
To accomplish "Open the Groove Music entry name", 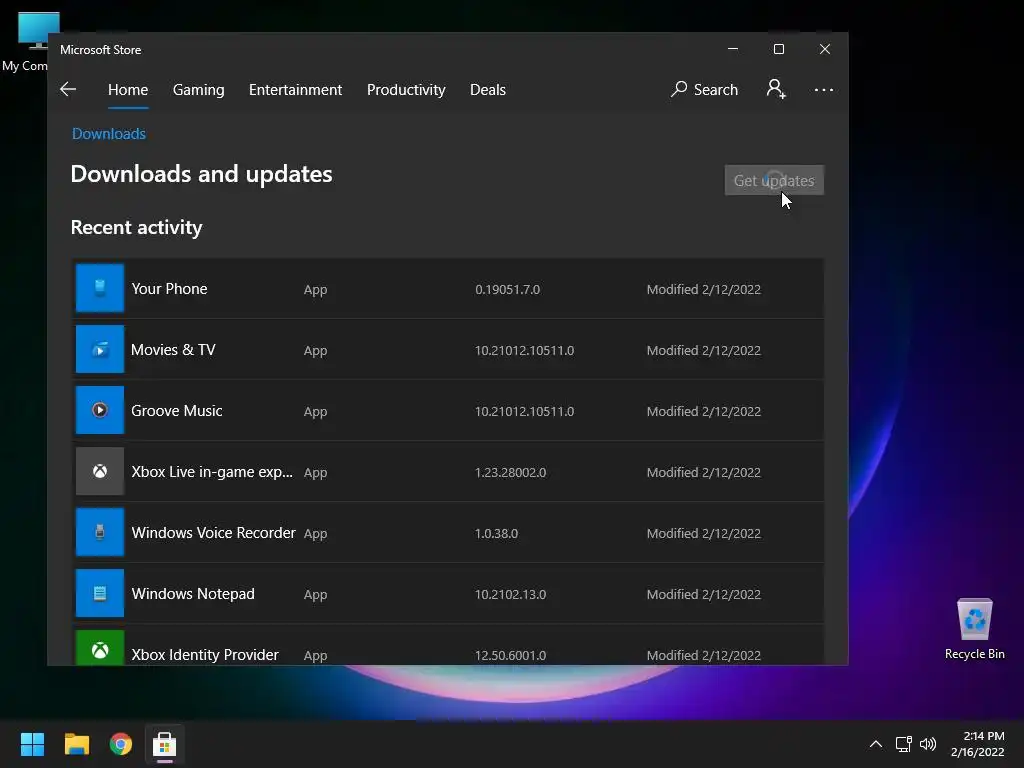I will (177, 411).
